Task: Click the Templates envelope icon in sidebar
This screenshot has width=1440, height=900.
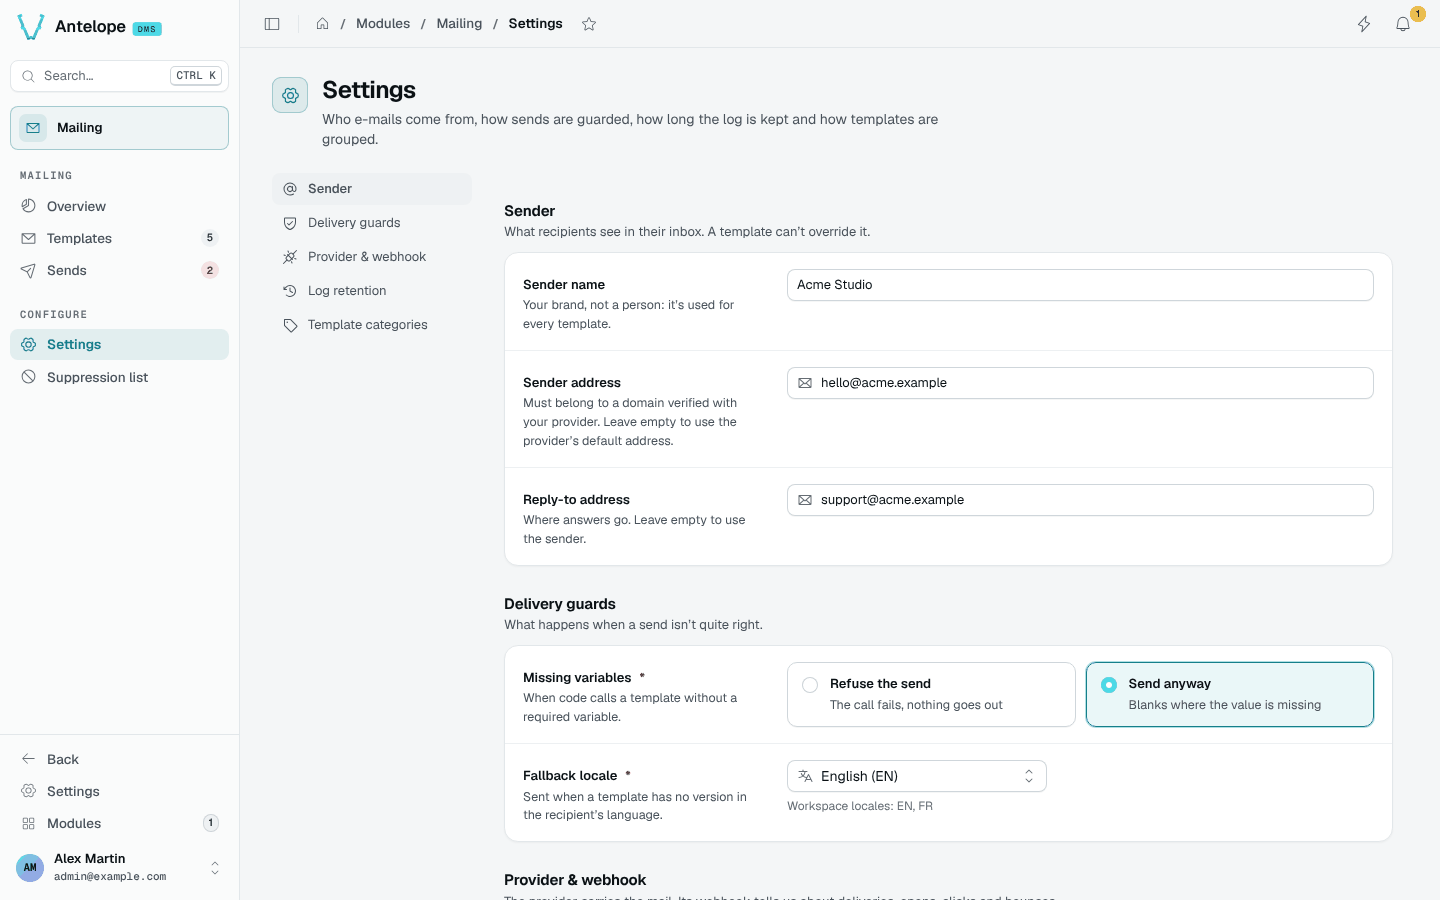Action: click(x=28, y=238)
